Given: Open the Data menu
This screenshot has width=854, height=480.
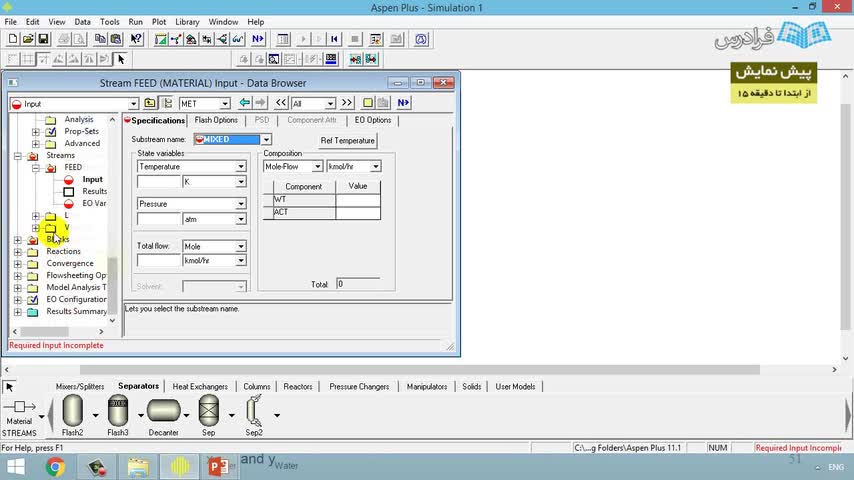Looking at the screenshot, I should pos(82,22).
